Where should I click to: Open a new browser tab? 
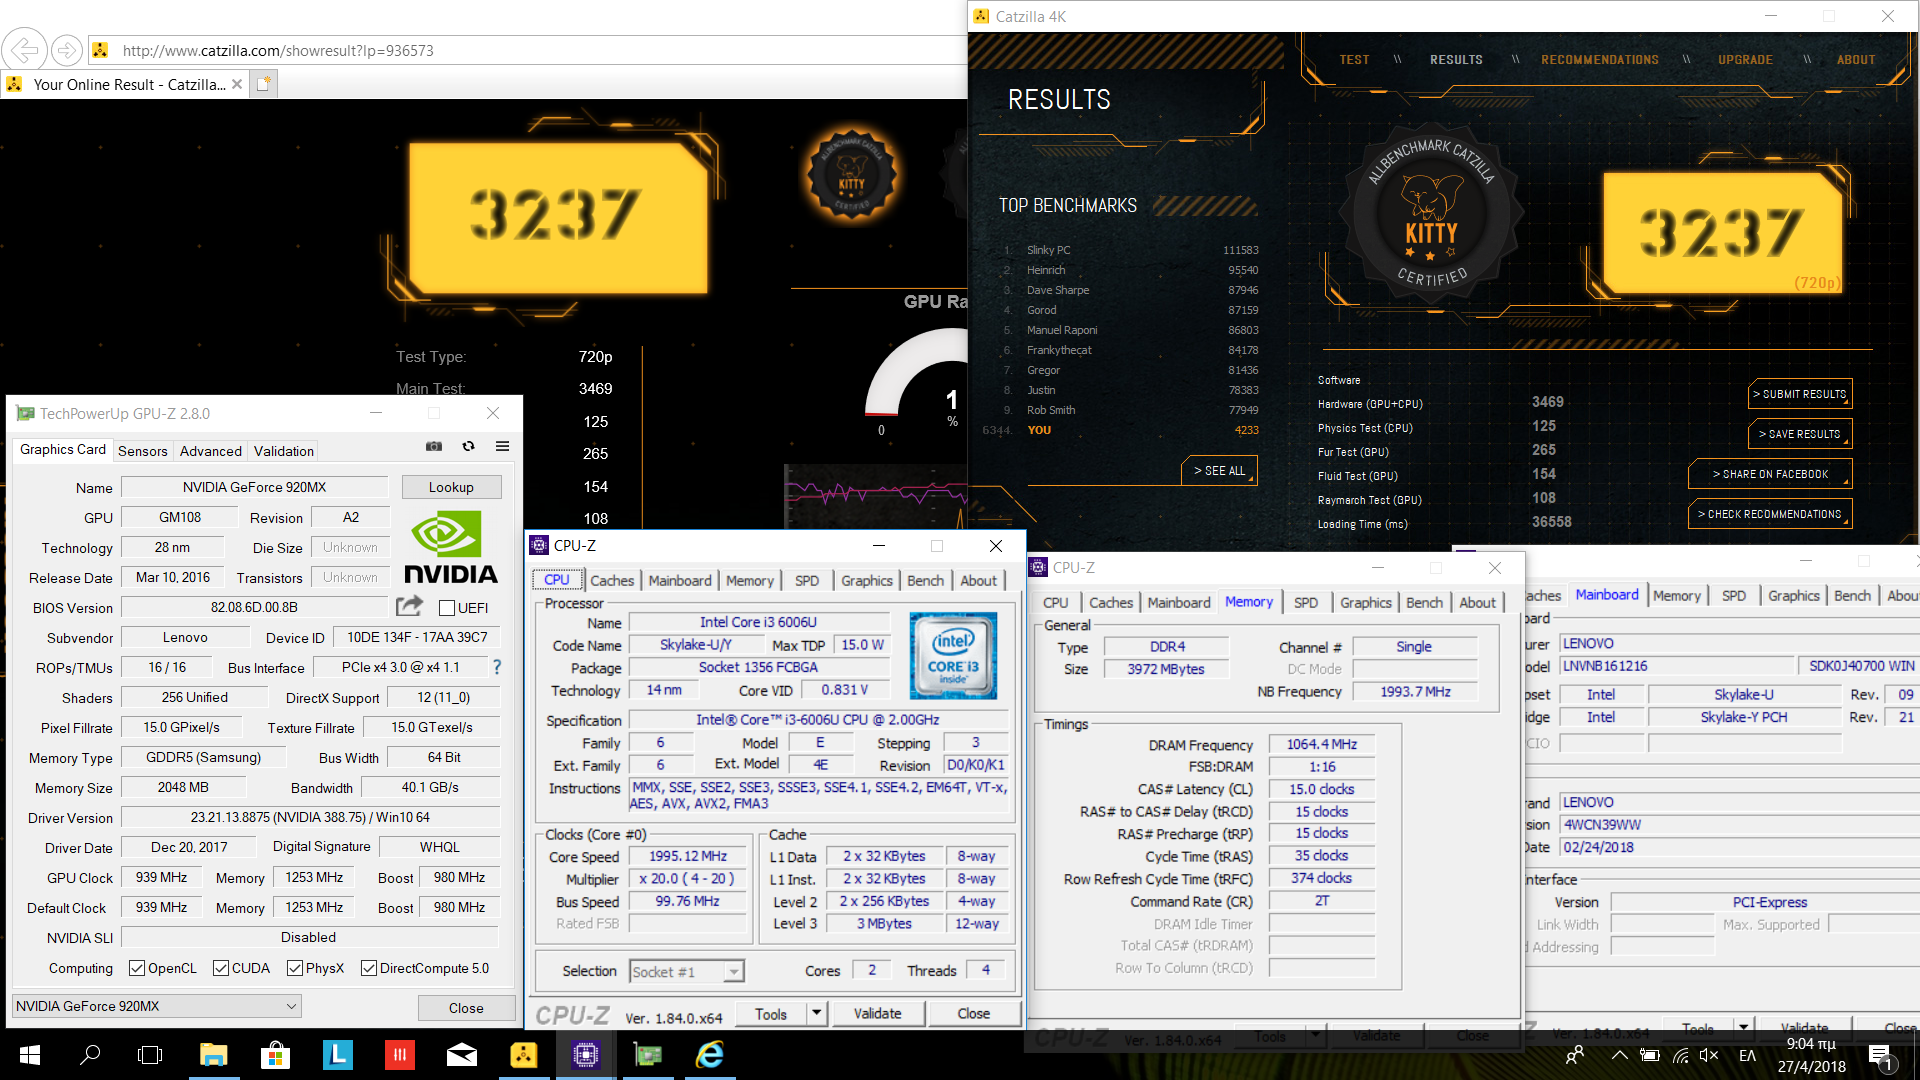[263, 84]
